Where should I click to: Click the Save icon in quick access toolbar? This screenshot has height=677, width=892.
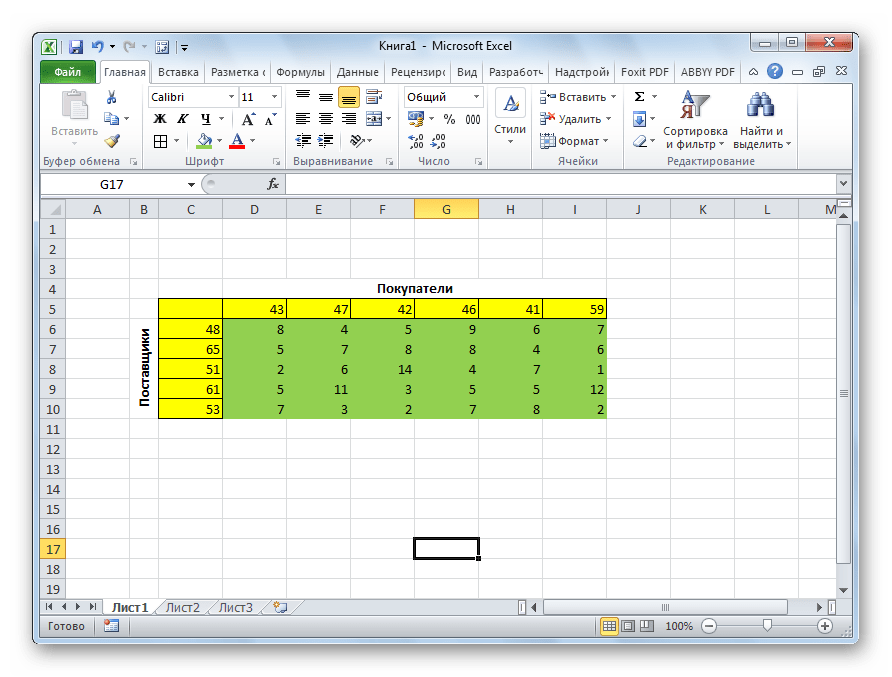(76, 47)
